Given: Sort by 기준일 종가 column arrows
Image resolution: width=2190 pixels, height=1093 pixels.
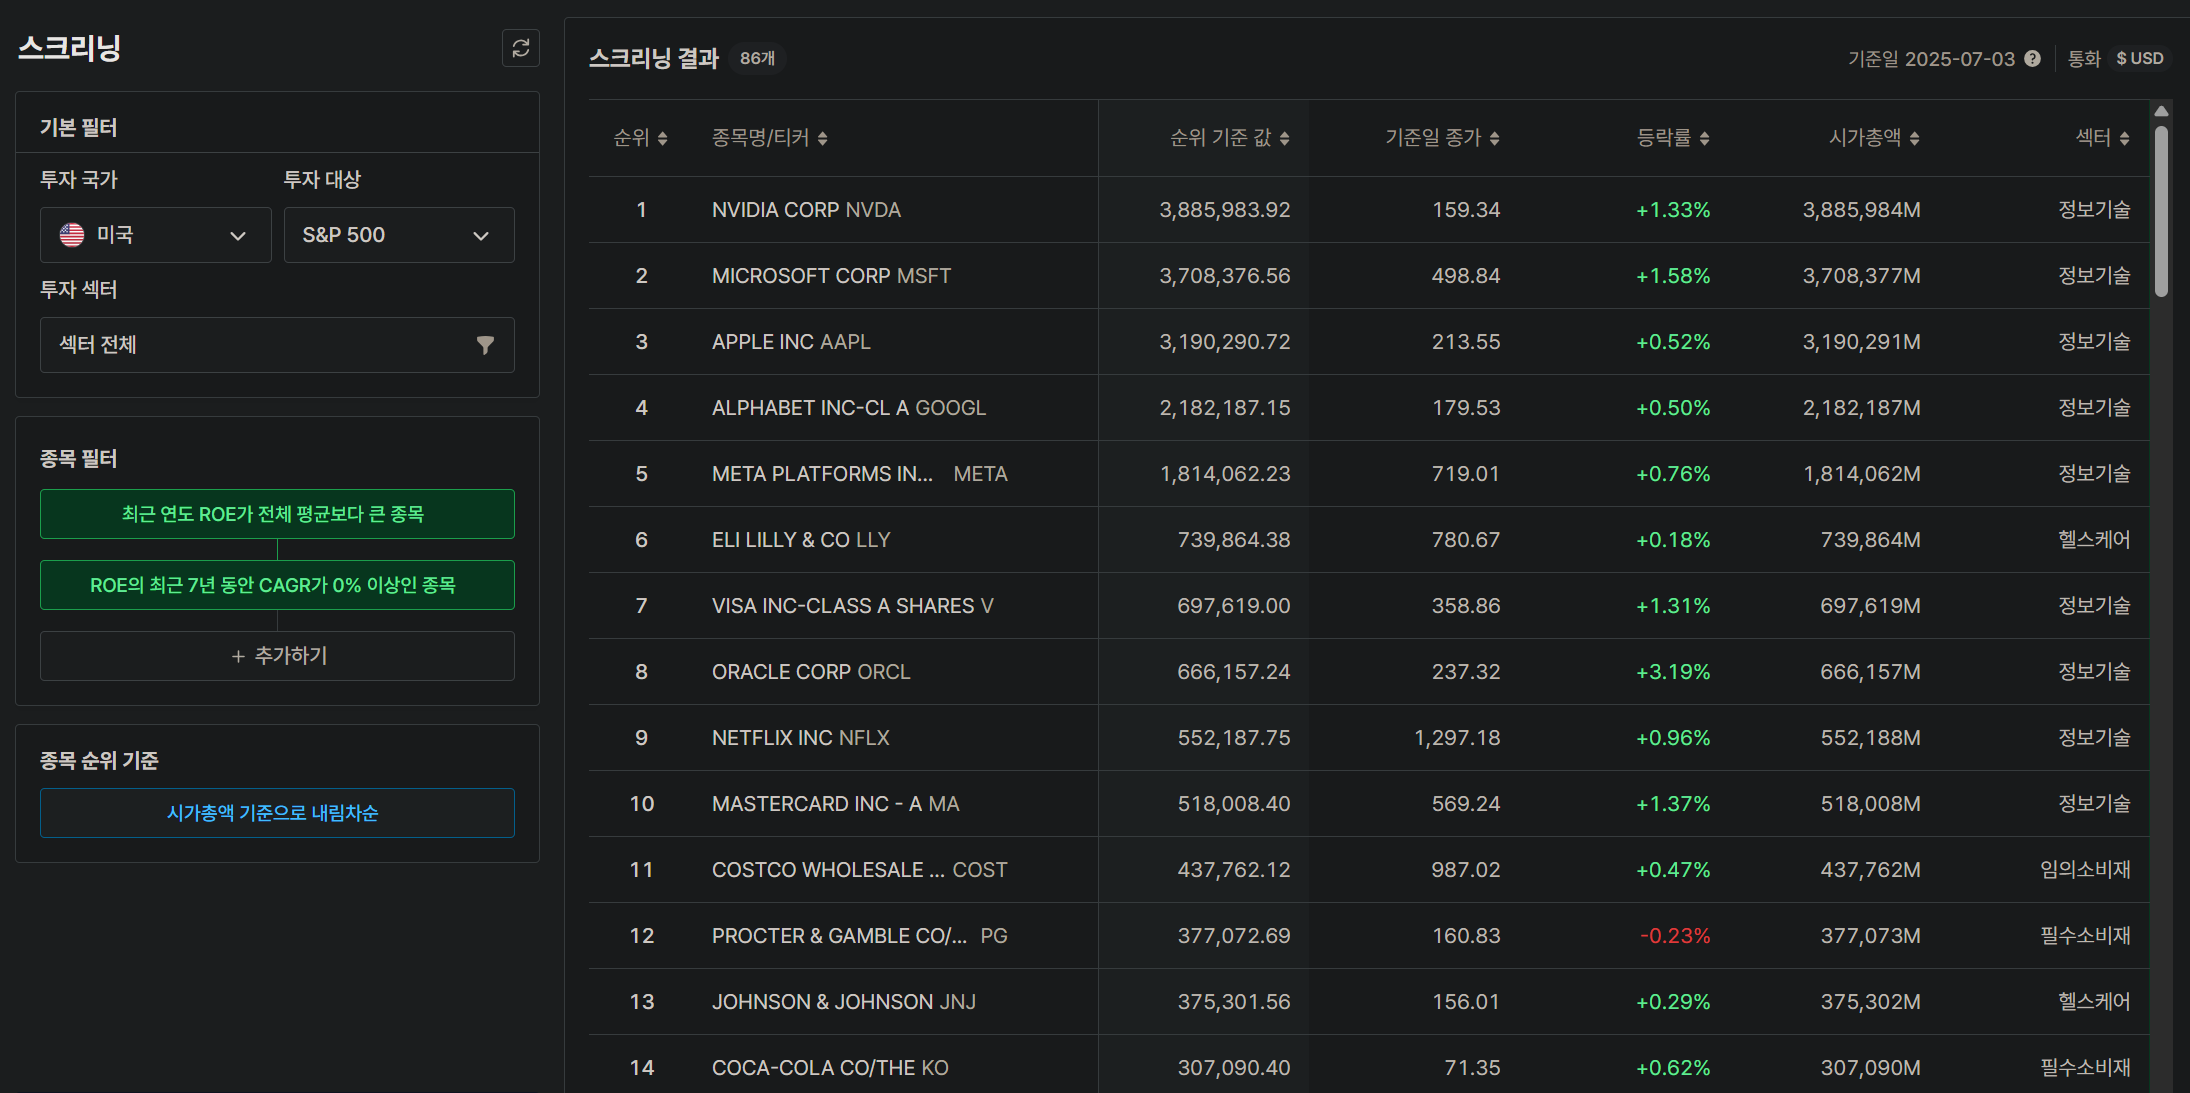Looking at the screenshot, I should click(1494, 138).
